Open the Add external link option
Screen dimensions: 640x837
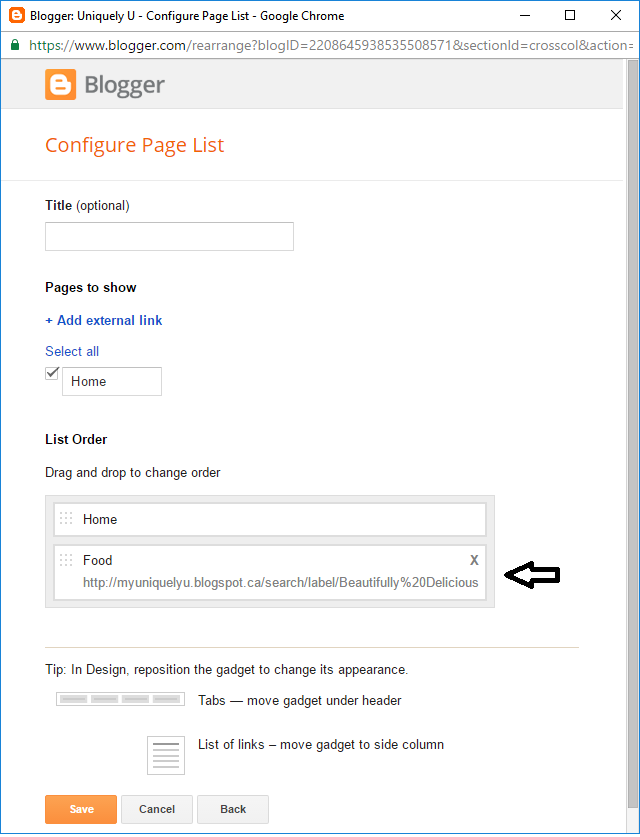tap(103, 320)
